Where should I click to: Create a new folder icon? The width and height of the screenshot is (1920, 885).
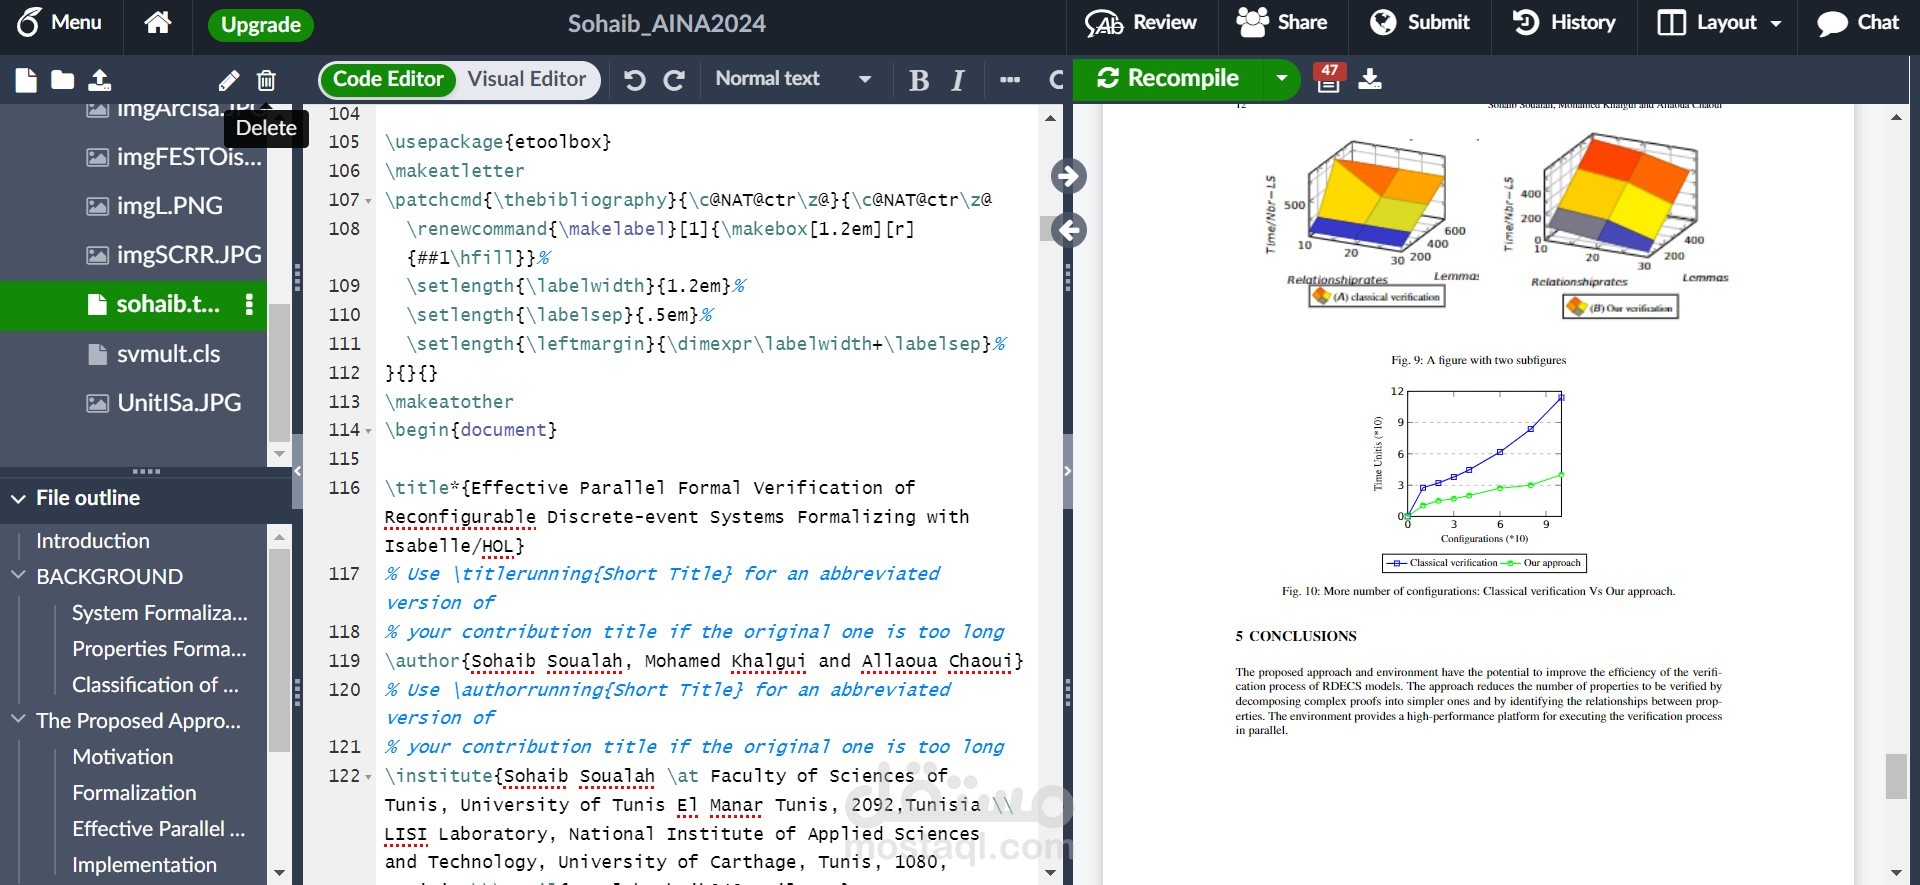(62, 80)
